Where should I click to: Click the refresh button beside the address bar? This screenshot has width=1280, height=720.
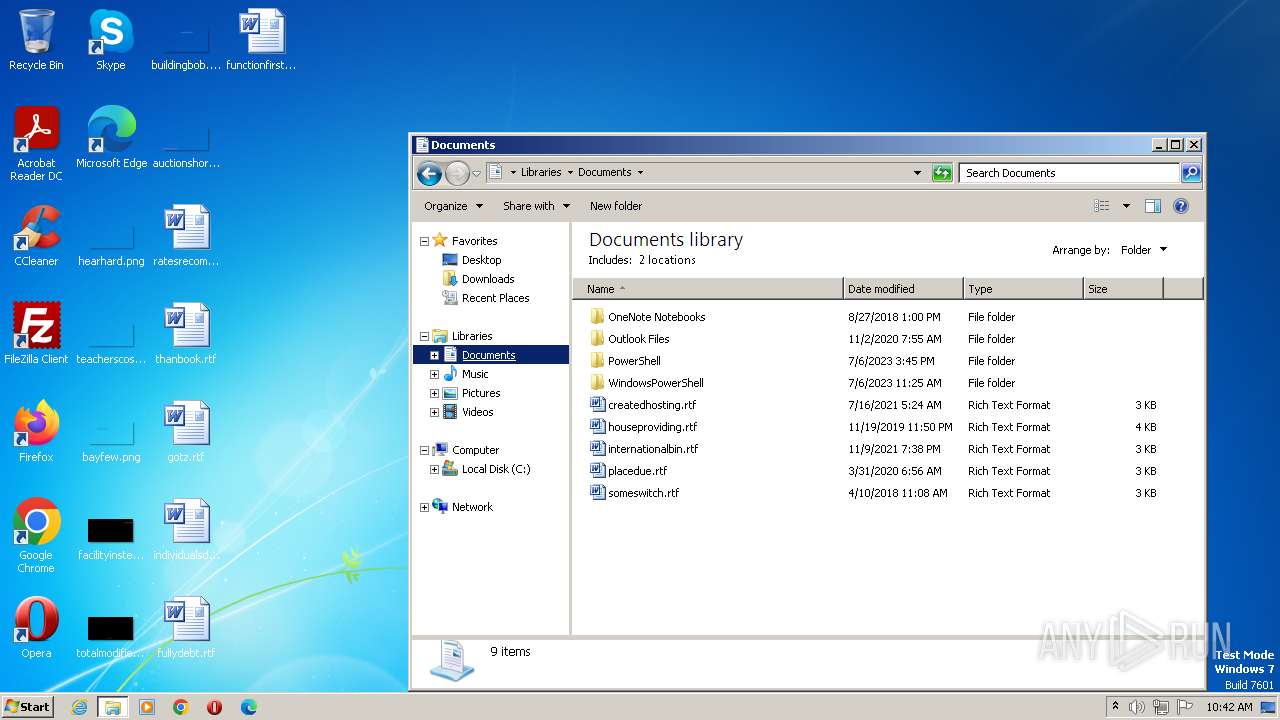(x=942, y=173)
